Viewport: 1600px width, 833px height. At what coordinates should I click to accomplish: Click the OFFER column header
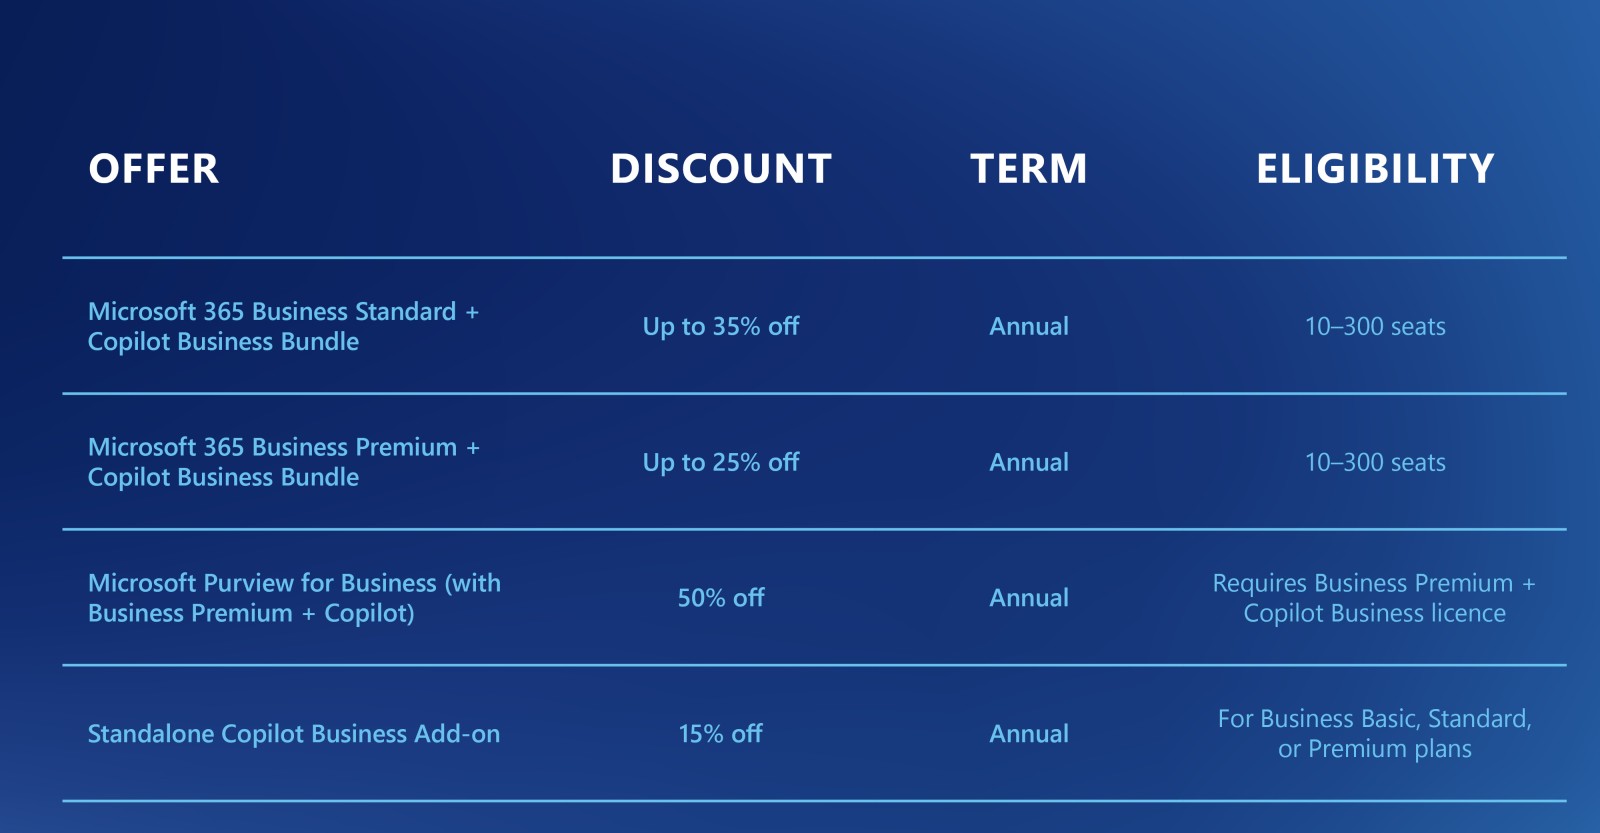[153, 169]
